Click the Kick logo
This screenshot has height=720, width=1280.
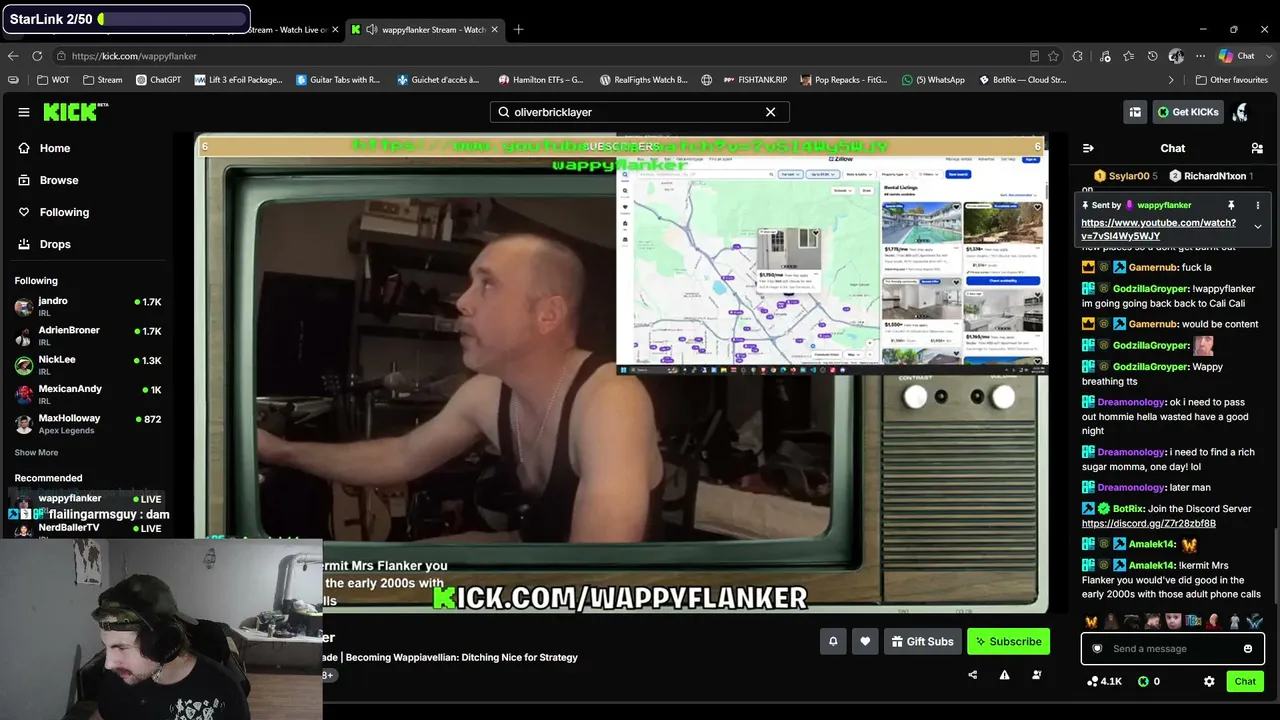click(x=75, y=112)
